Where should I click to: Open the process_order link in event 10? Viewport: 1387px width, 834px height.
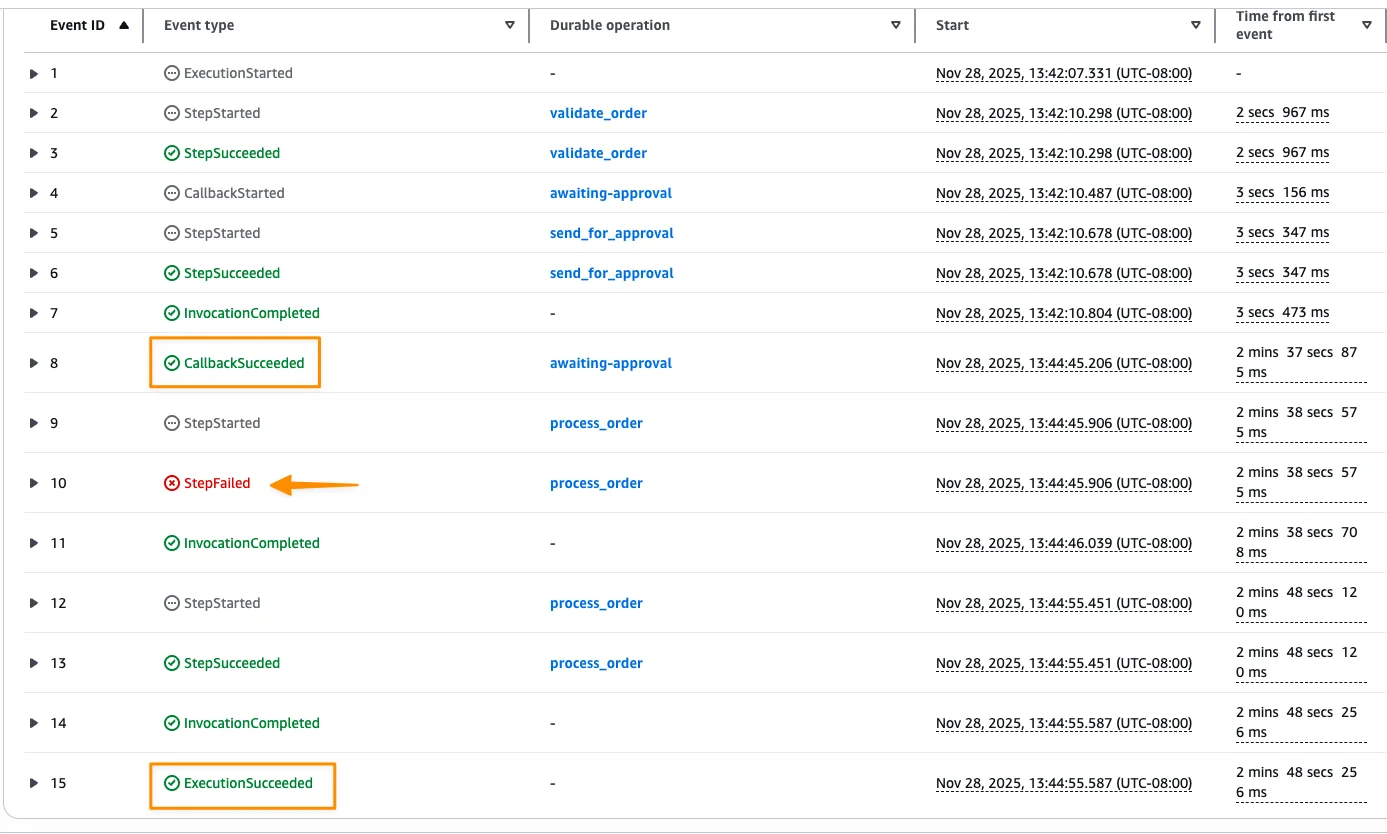596,483
